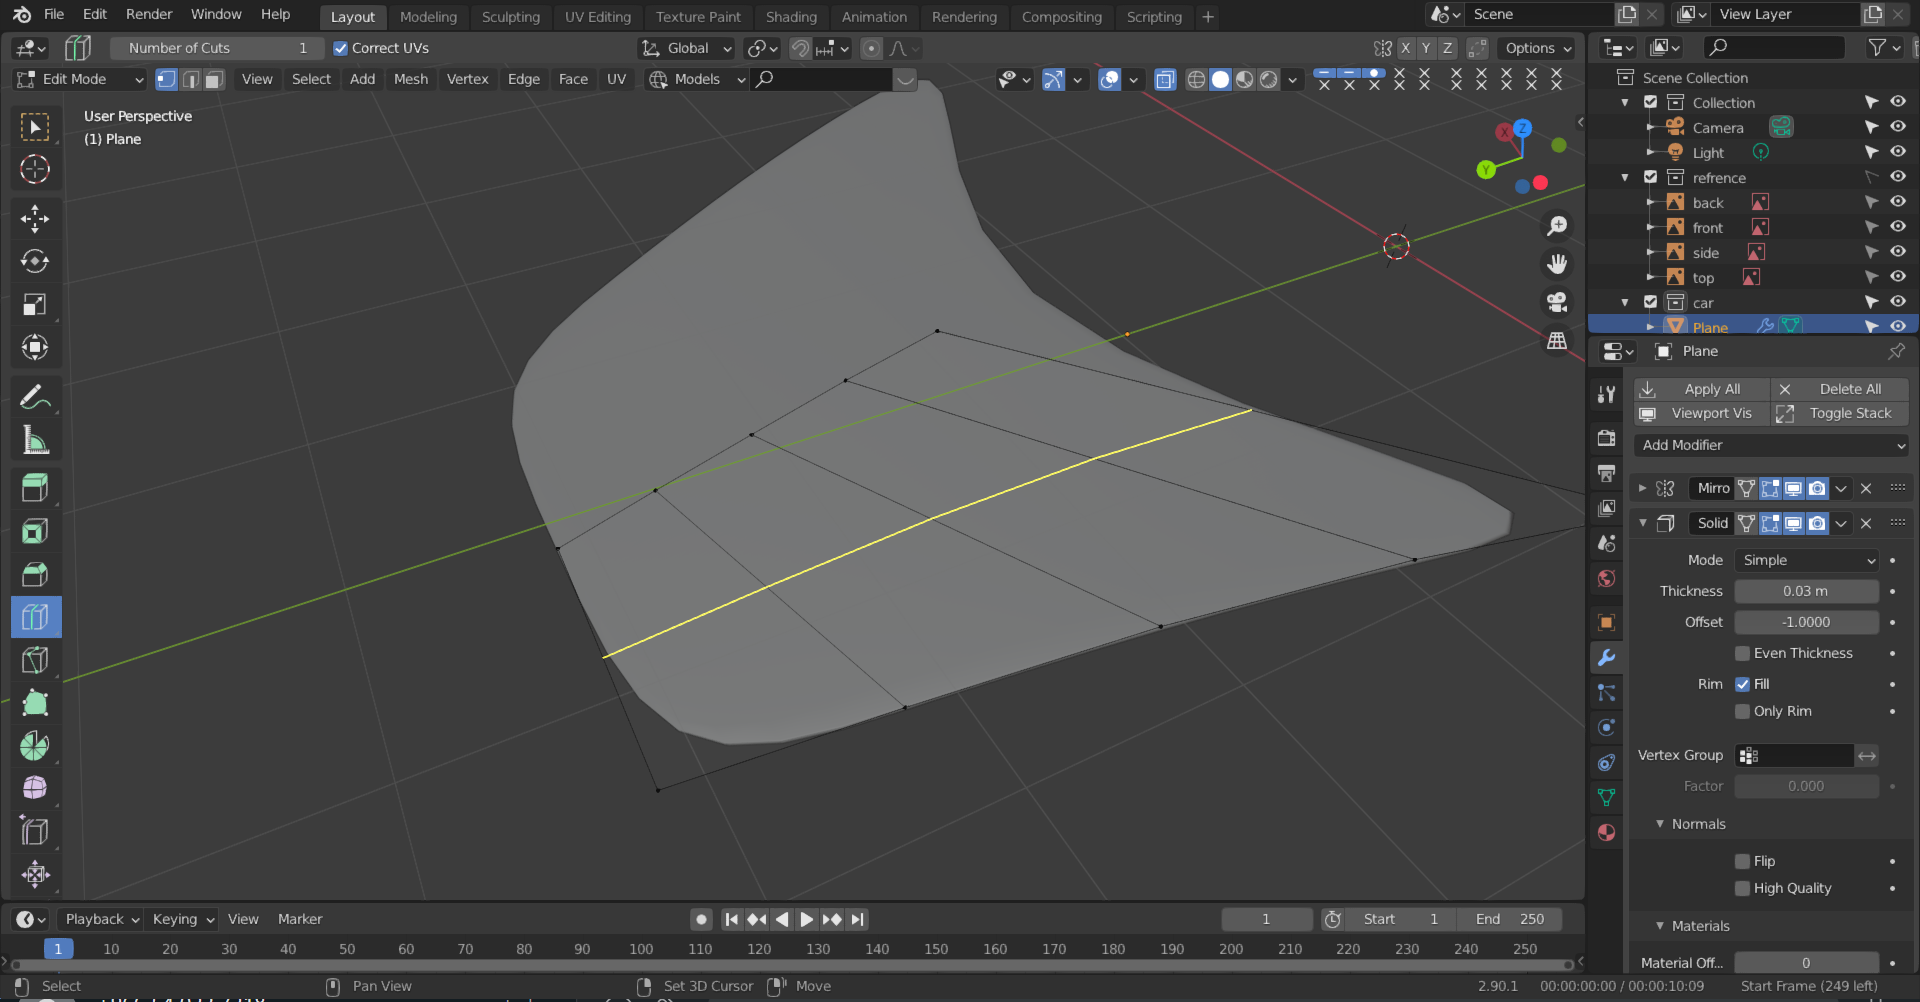Viewport: 1920px width, 1002px height.
Task: Switch perspective/orthographic grid icon
Action: pos(1557,341)
